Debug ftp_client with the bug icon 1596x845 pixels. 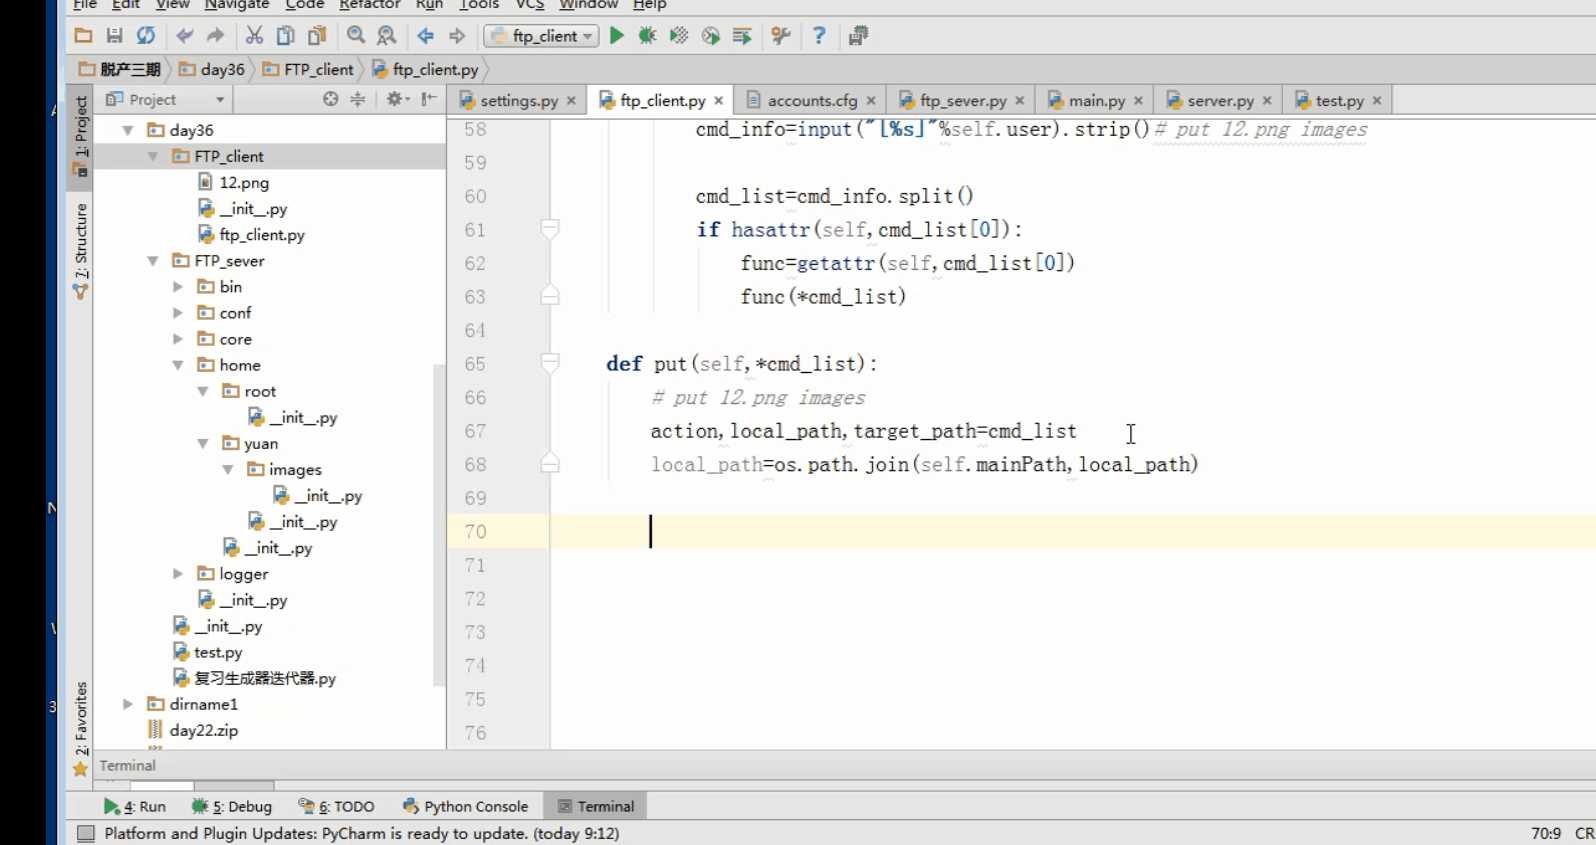click(648, 36)
